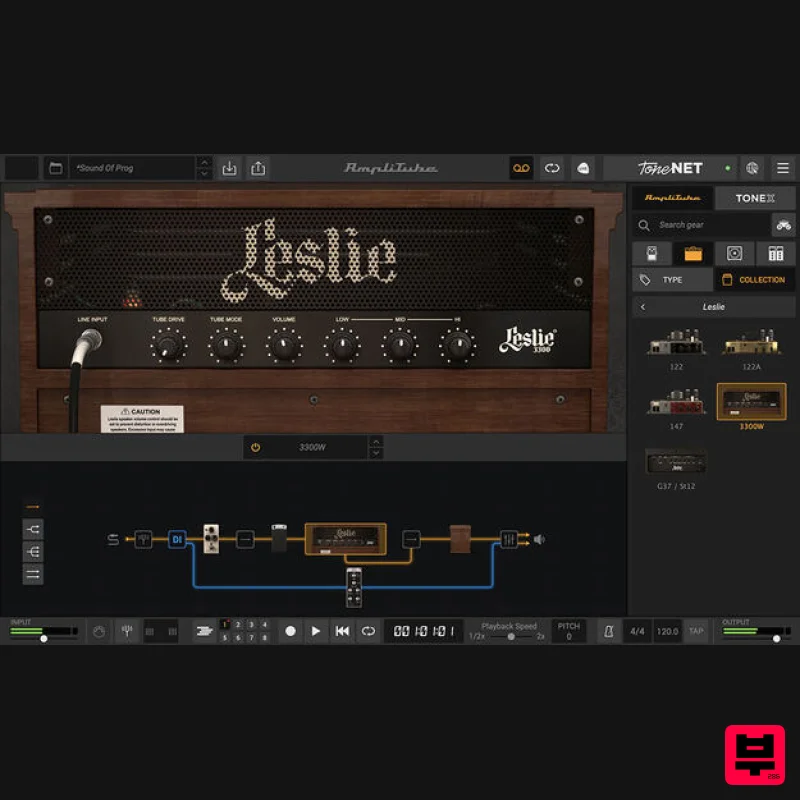Image resolution: width=800 pixels, height=800 pixels.
Task: Adjust the Playback Speed slider
Action: (x=510, y=637)
